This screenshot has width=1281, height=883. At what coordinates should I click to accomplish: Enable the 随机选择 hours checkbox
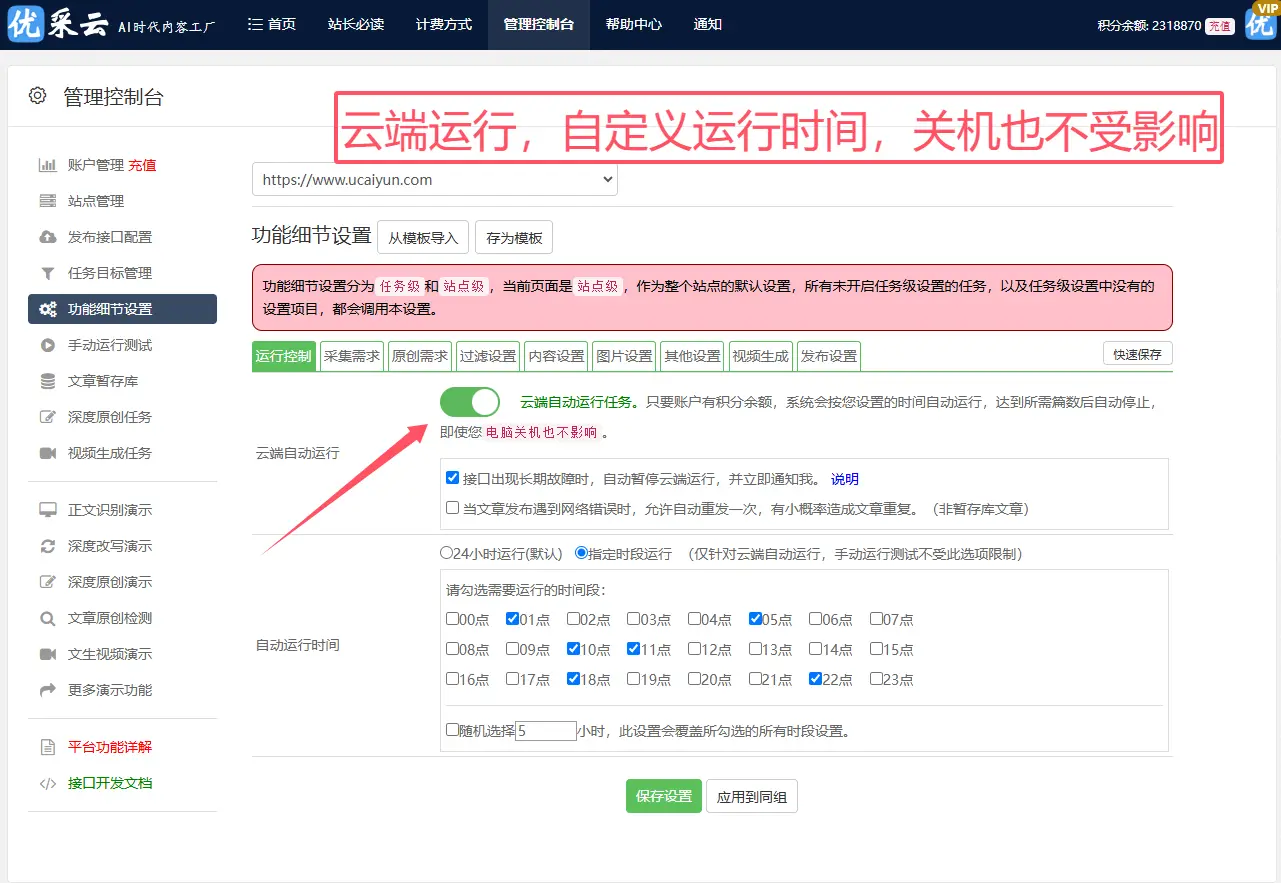pyautogui.click(x=453, y=730)
